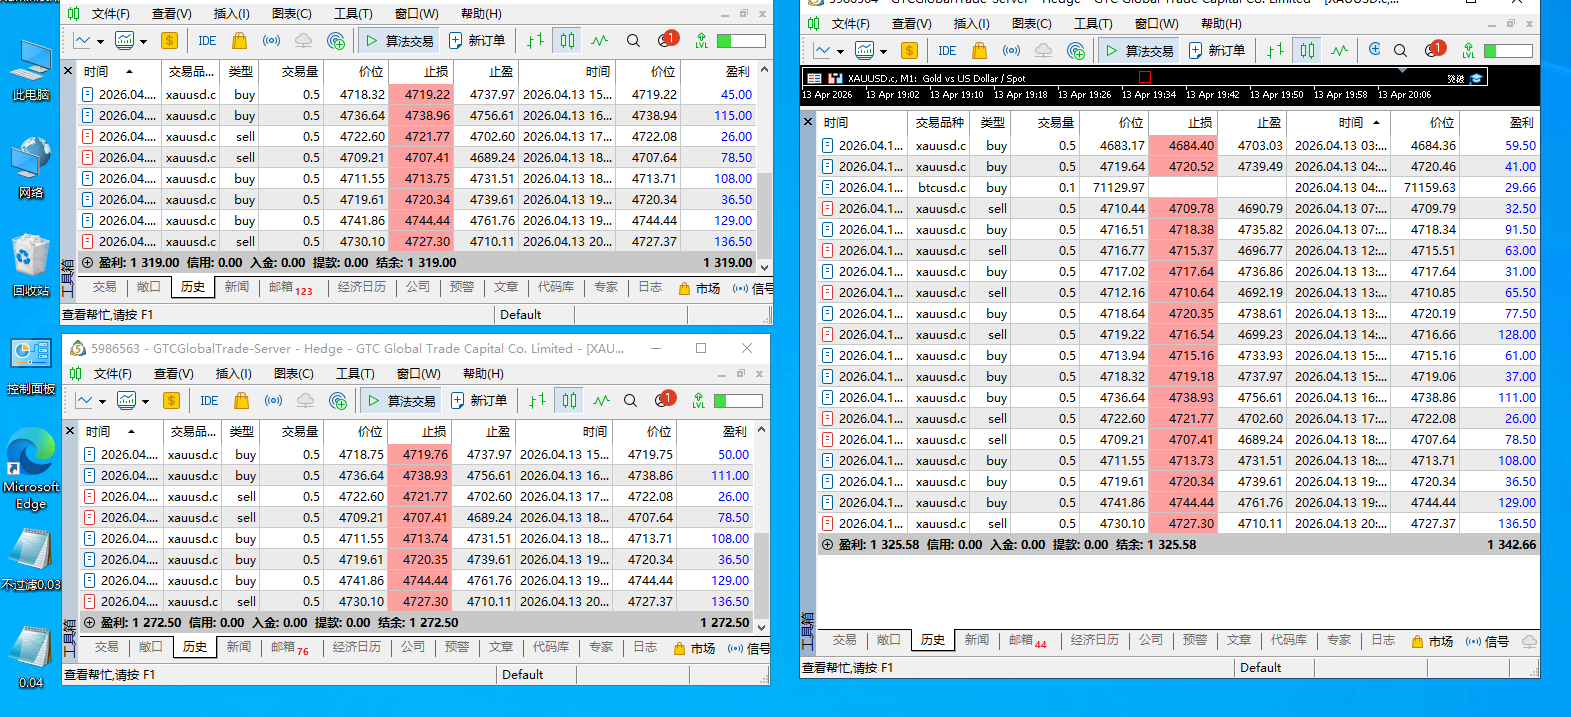Viewport: 1571px width, 717px height.
Task: Expand chart type dropdown arrow in top-left terminal
Action: [x=100, y=42]
